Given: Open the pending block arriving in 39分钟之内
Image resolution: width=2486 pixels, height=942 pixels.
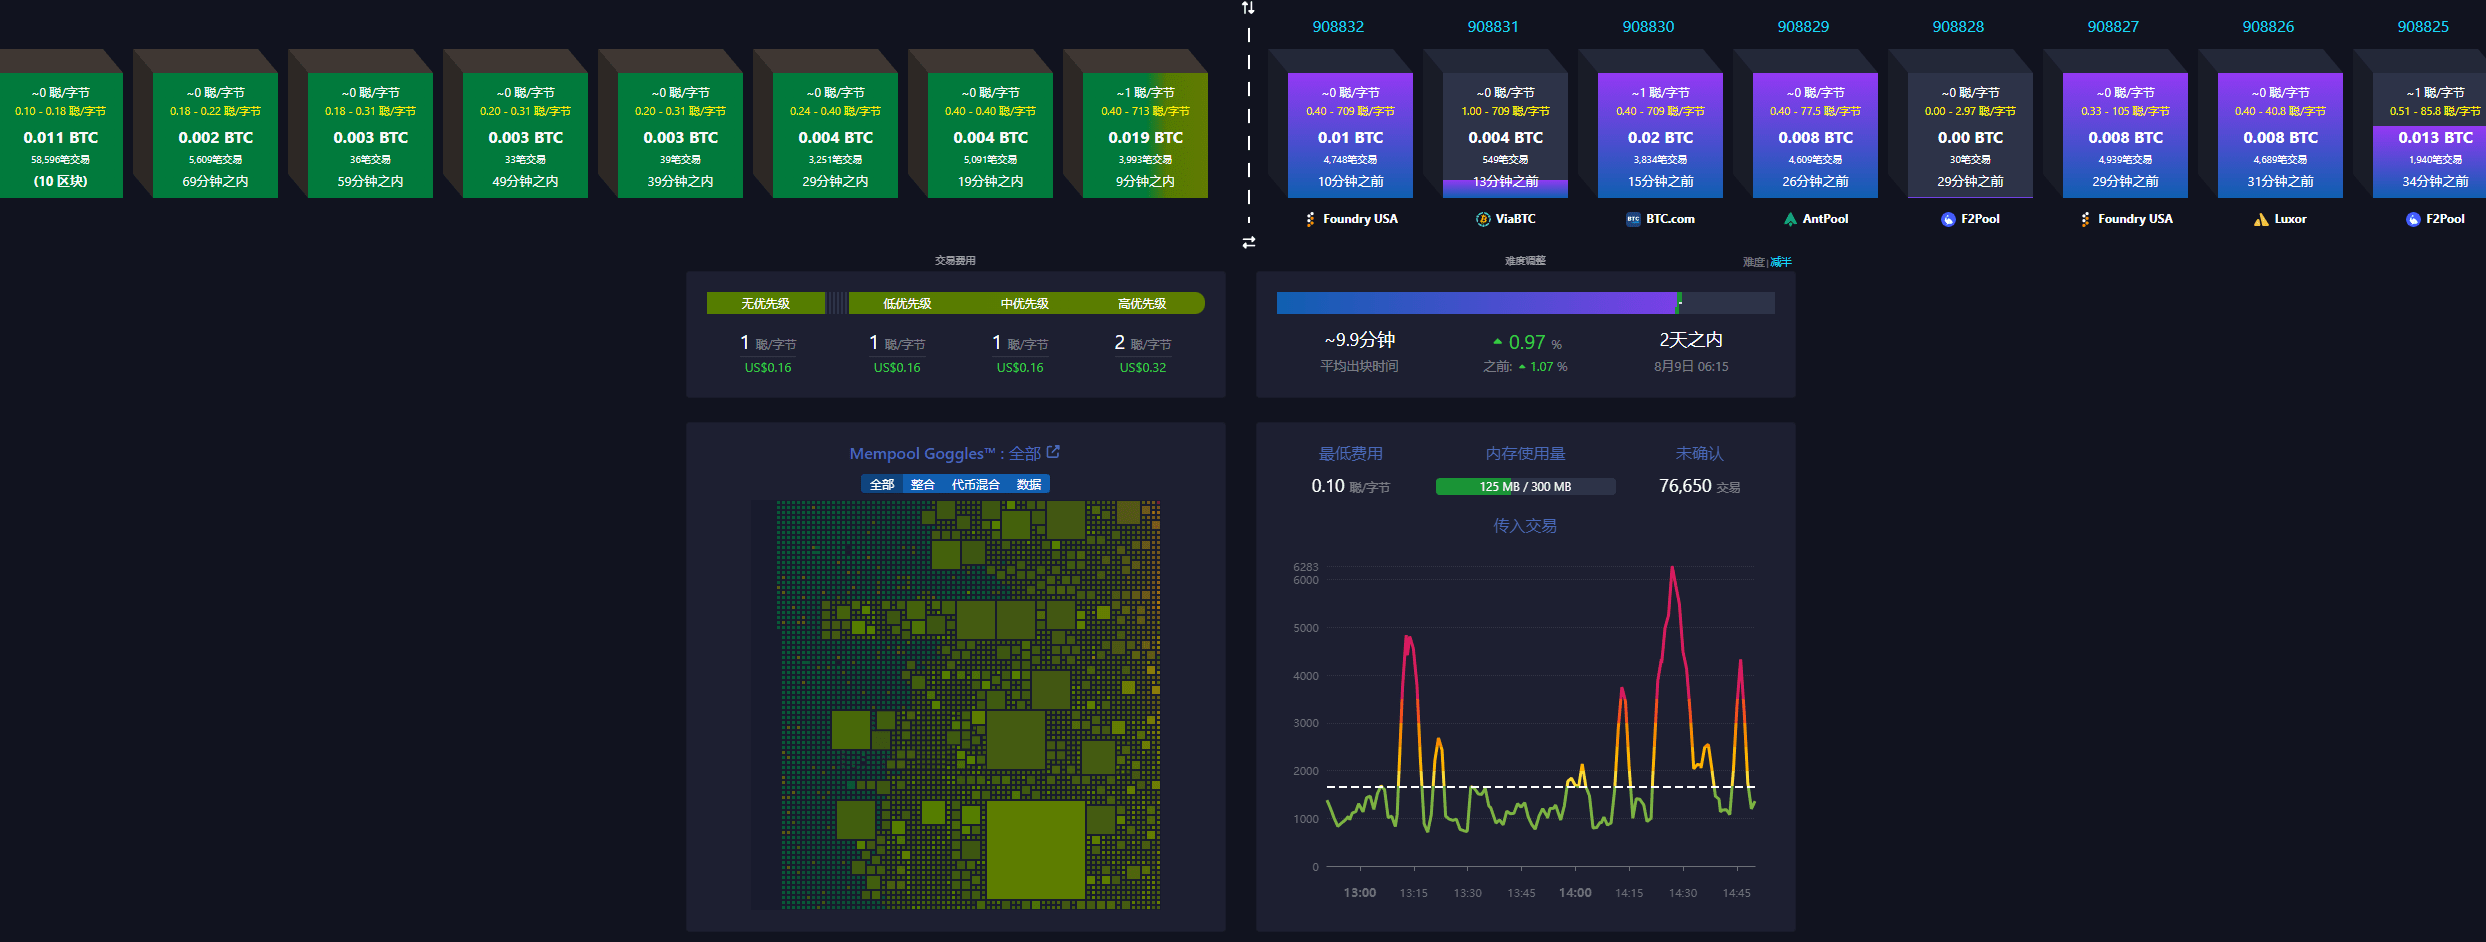Looking at the screenshot, I should (x=680, y=135).
